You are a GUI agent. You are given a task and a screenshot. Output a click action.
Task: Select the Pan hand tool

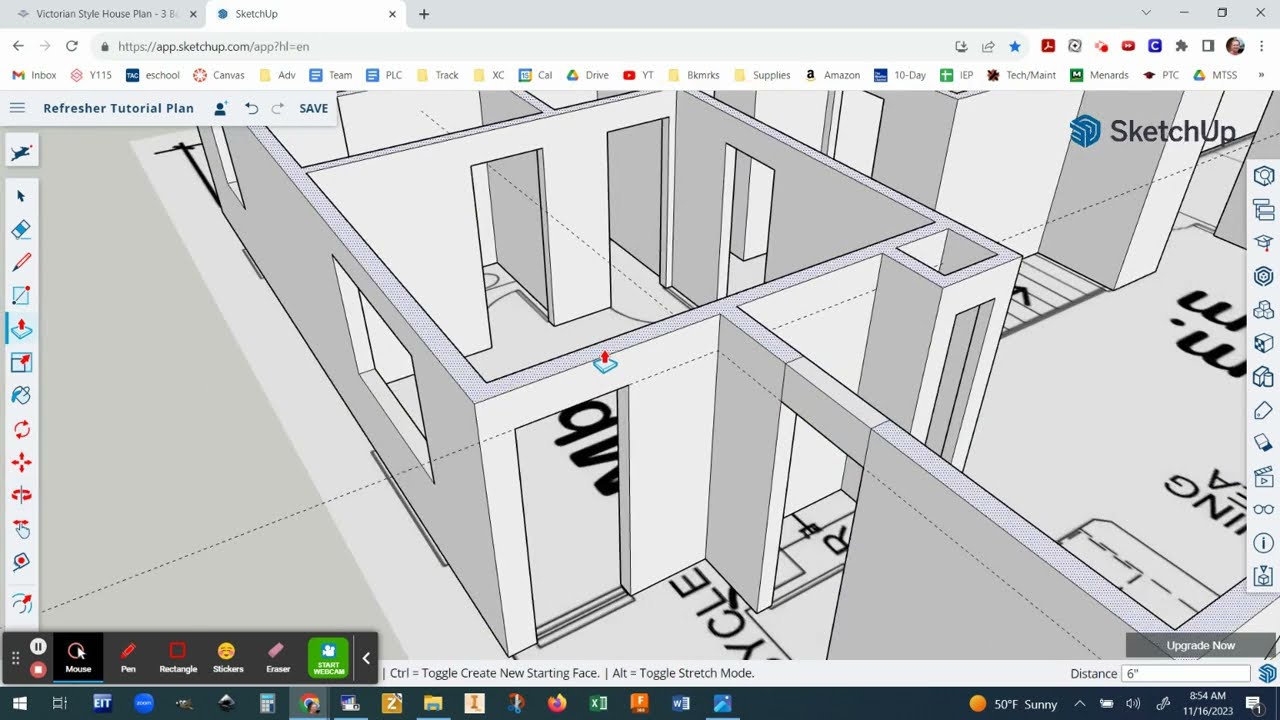tap(21, 529)
